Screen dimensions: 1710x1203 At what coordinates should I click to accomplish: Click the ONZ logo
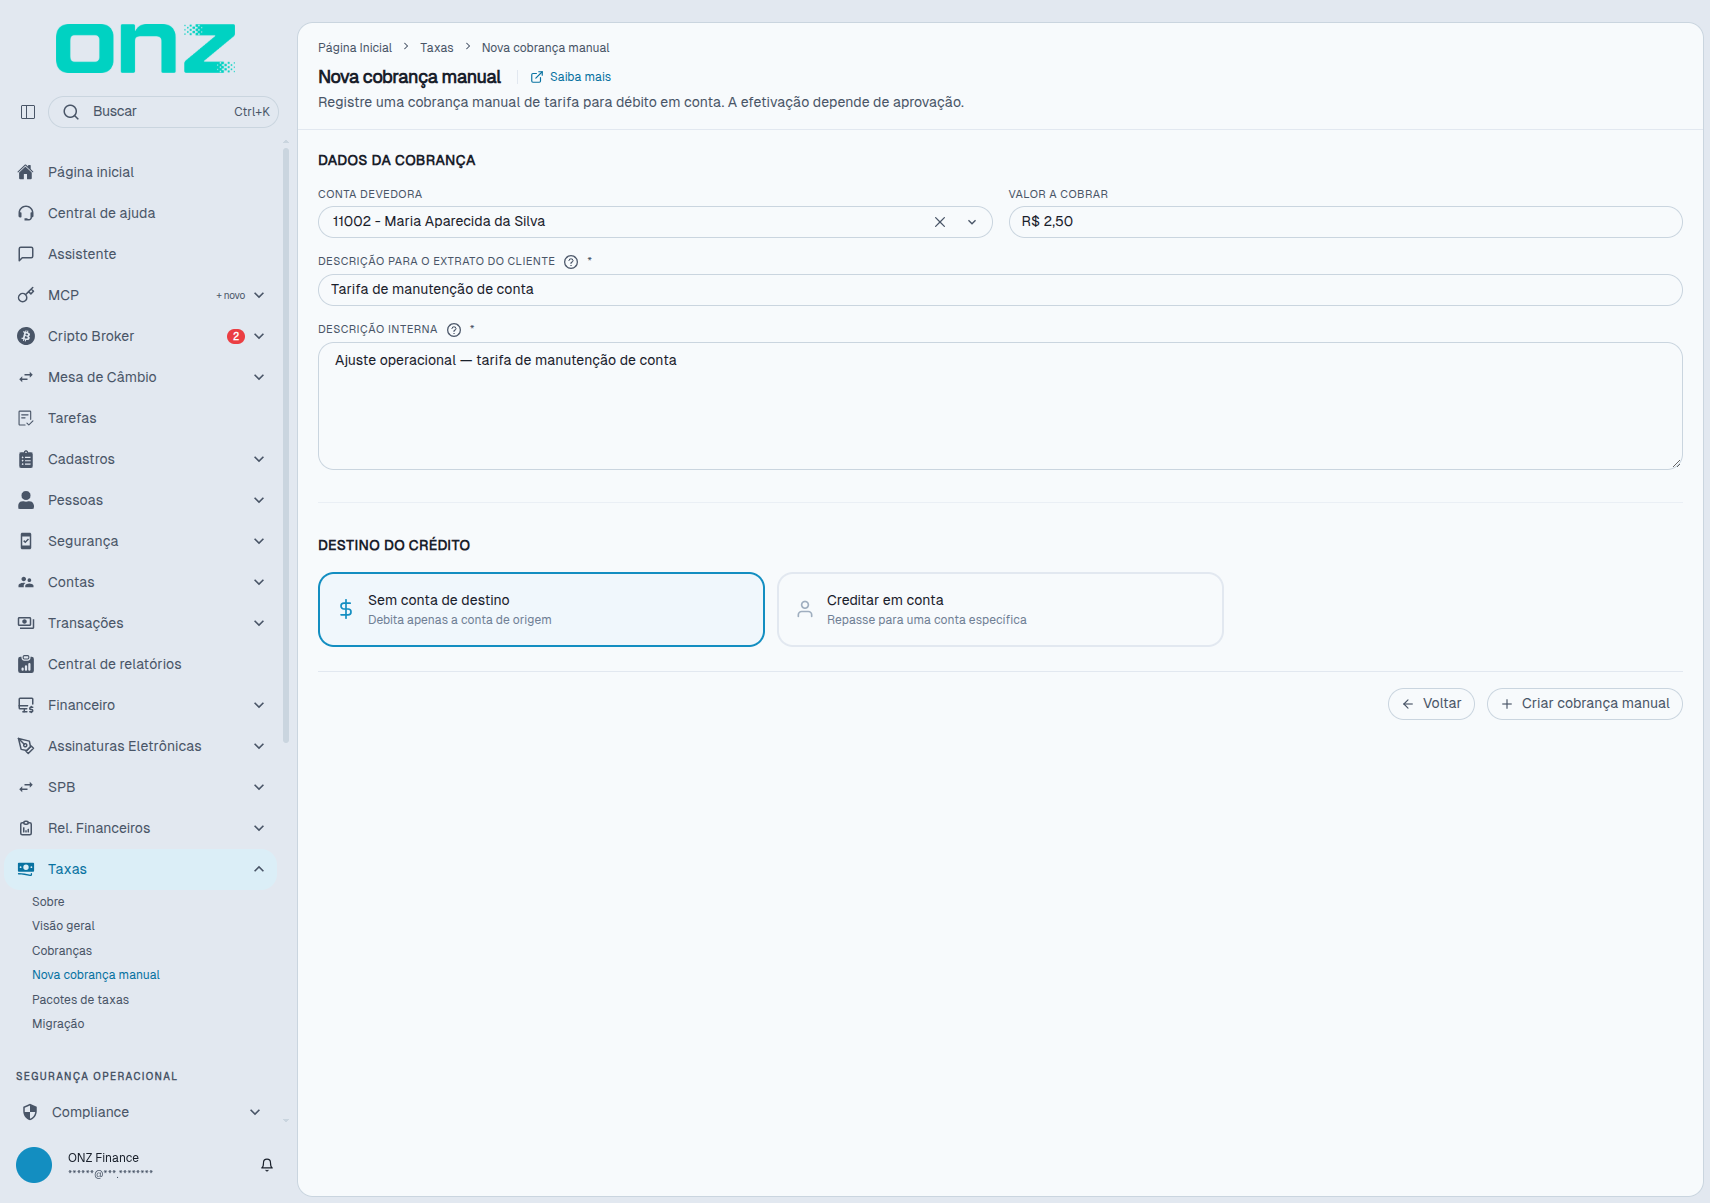[x=146, y=49]
